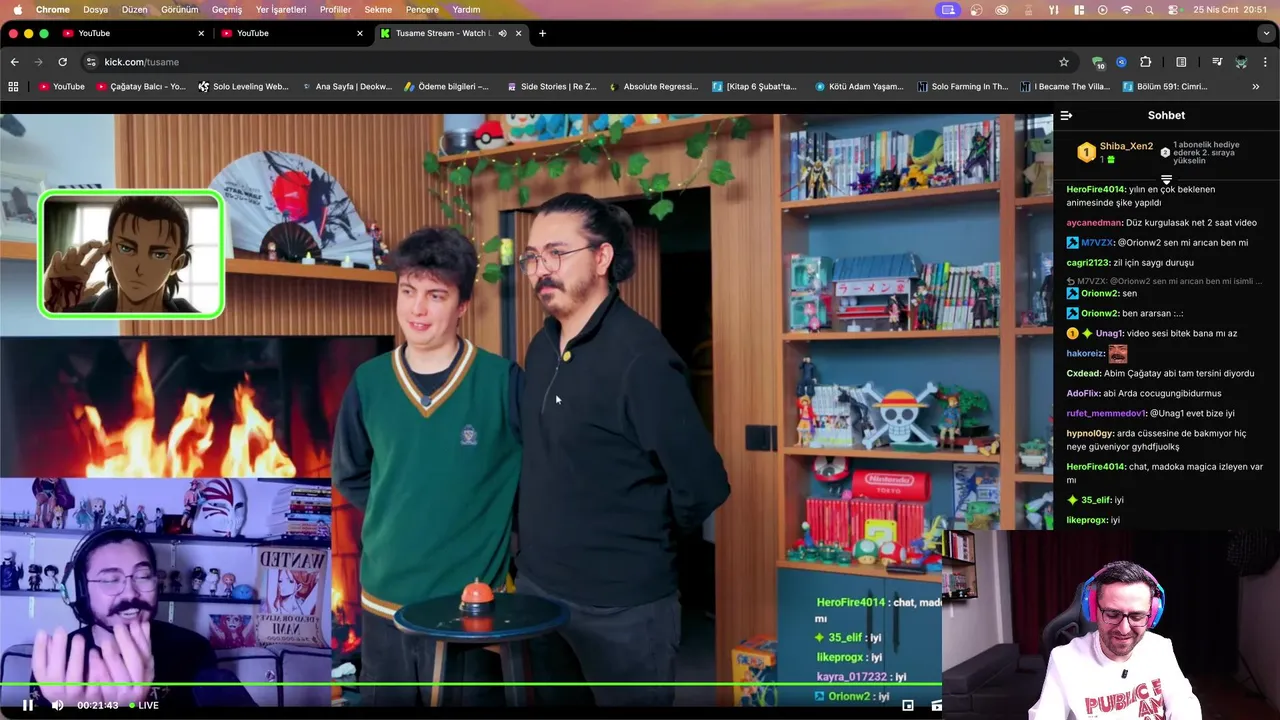Click chat username rufet_memmedov1

[x=1105, y=413]
